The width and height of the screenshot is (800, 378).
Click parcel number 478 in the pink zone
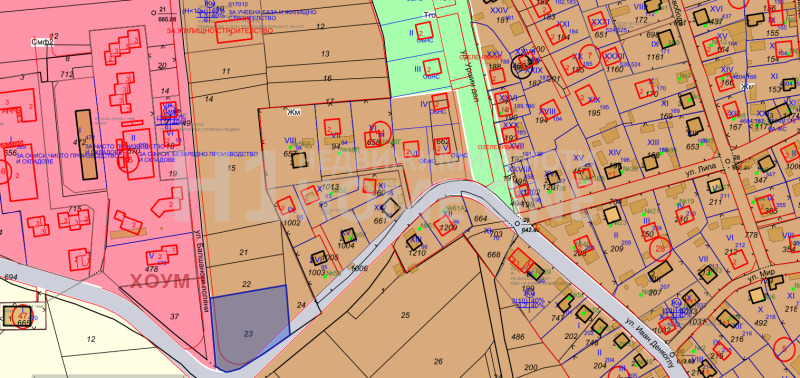tap(152, 269)
